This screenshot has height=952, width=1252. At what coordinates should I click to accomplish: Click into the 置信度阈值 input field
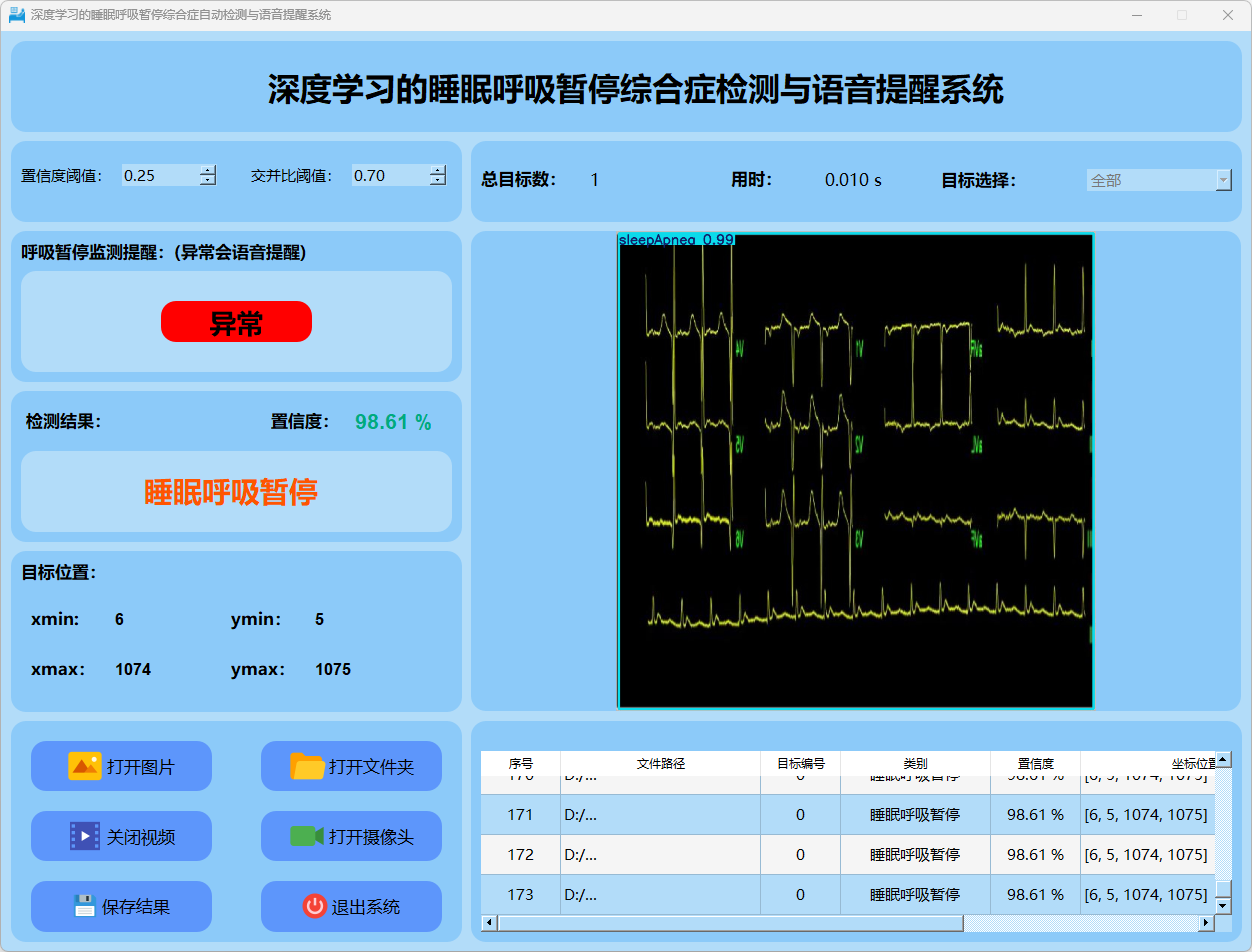click(160, 176)
